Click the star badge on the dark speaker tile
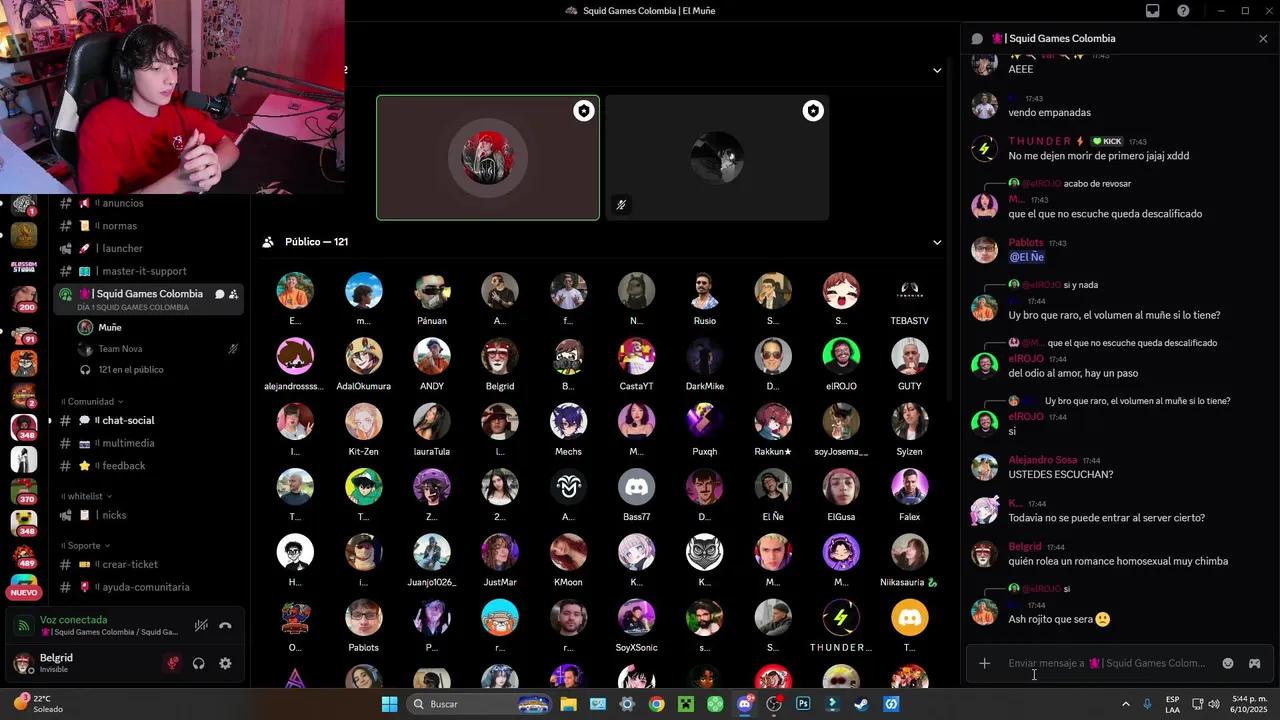This screenshot has height=720, width=1280. (813, 111)
